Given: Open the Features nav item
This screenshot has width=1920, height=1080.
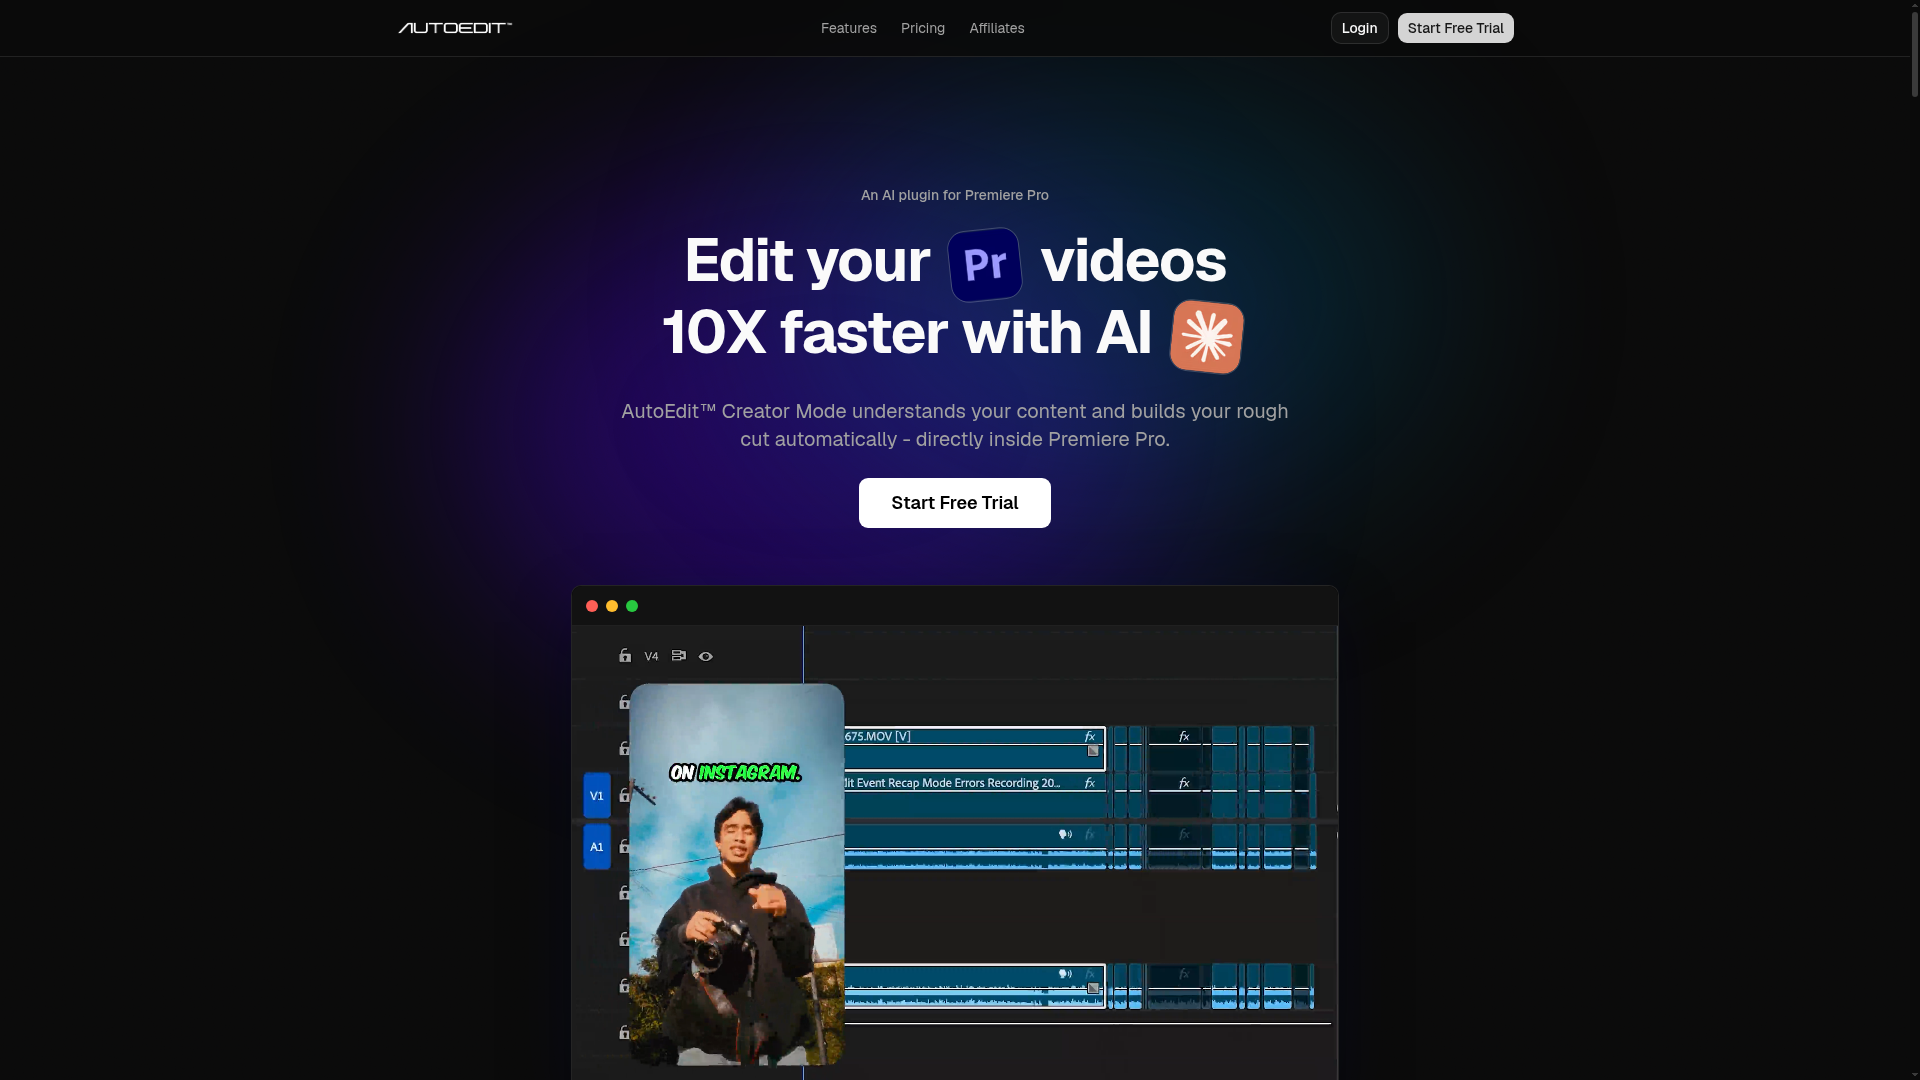Looking at the screenshot, I should 849,28.
